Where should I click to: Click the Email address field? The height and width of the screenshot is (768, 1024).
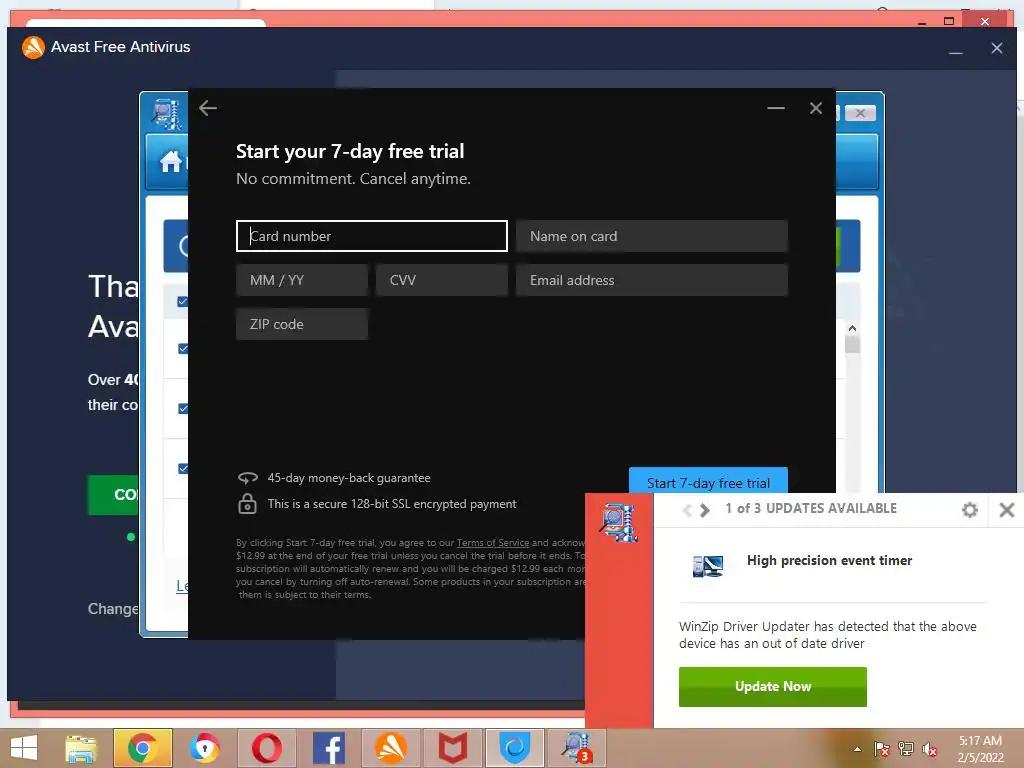point(652,280)
